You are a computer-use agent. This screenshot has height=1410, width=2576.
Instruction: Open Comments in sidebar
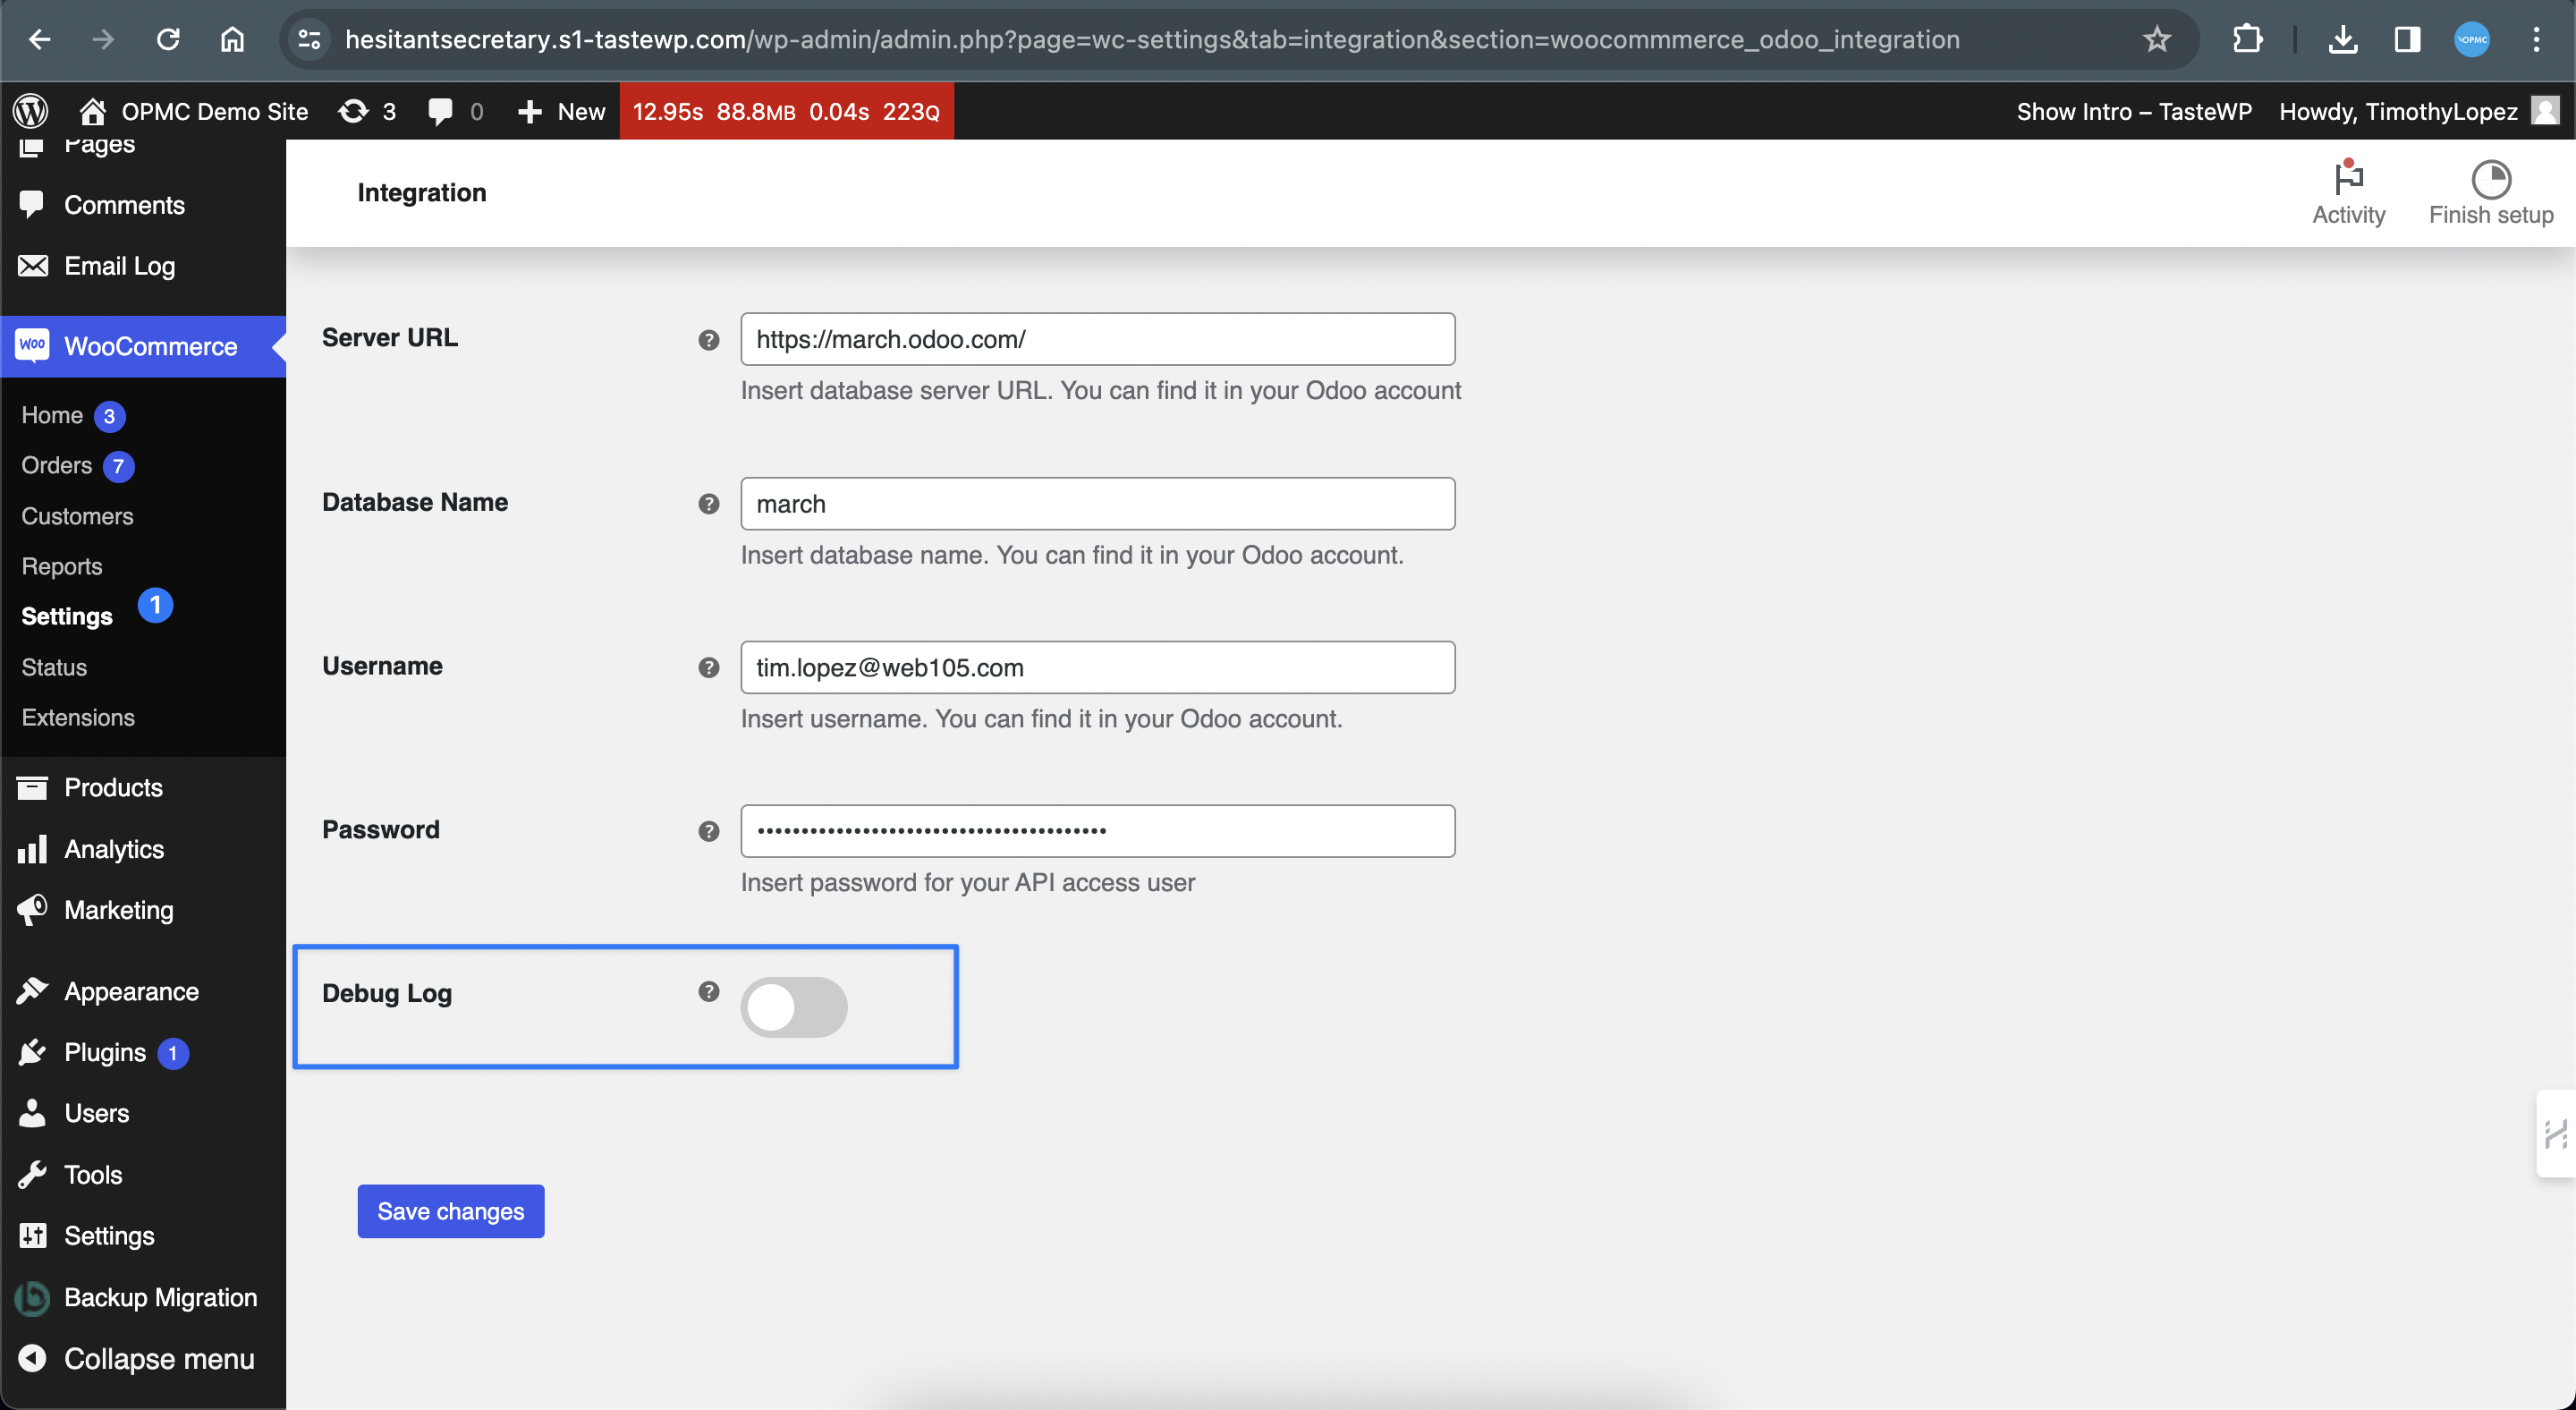click(x=143, y=205)
